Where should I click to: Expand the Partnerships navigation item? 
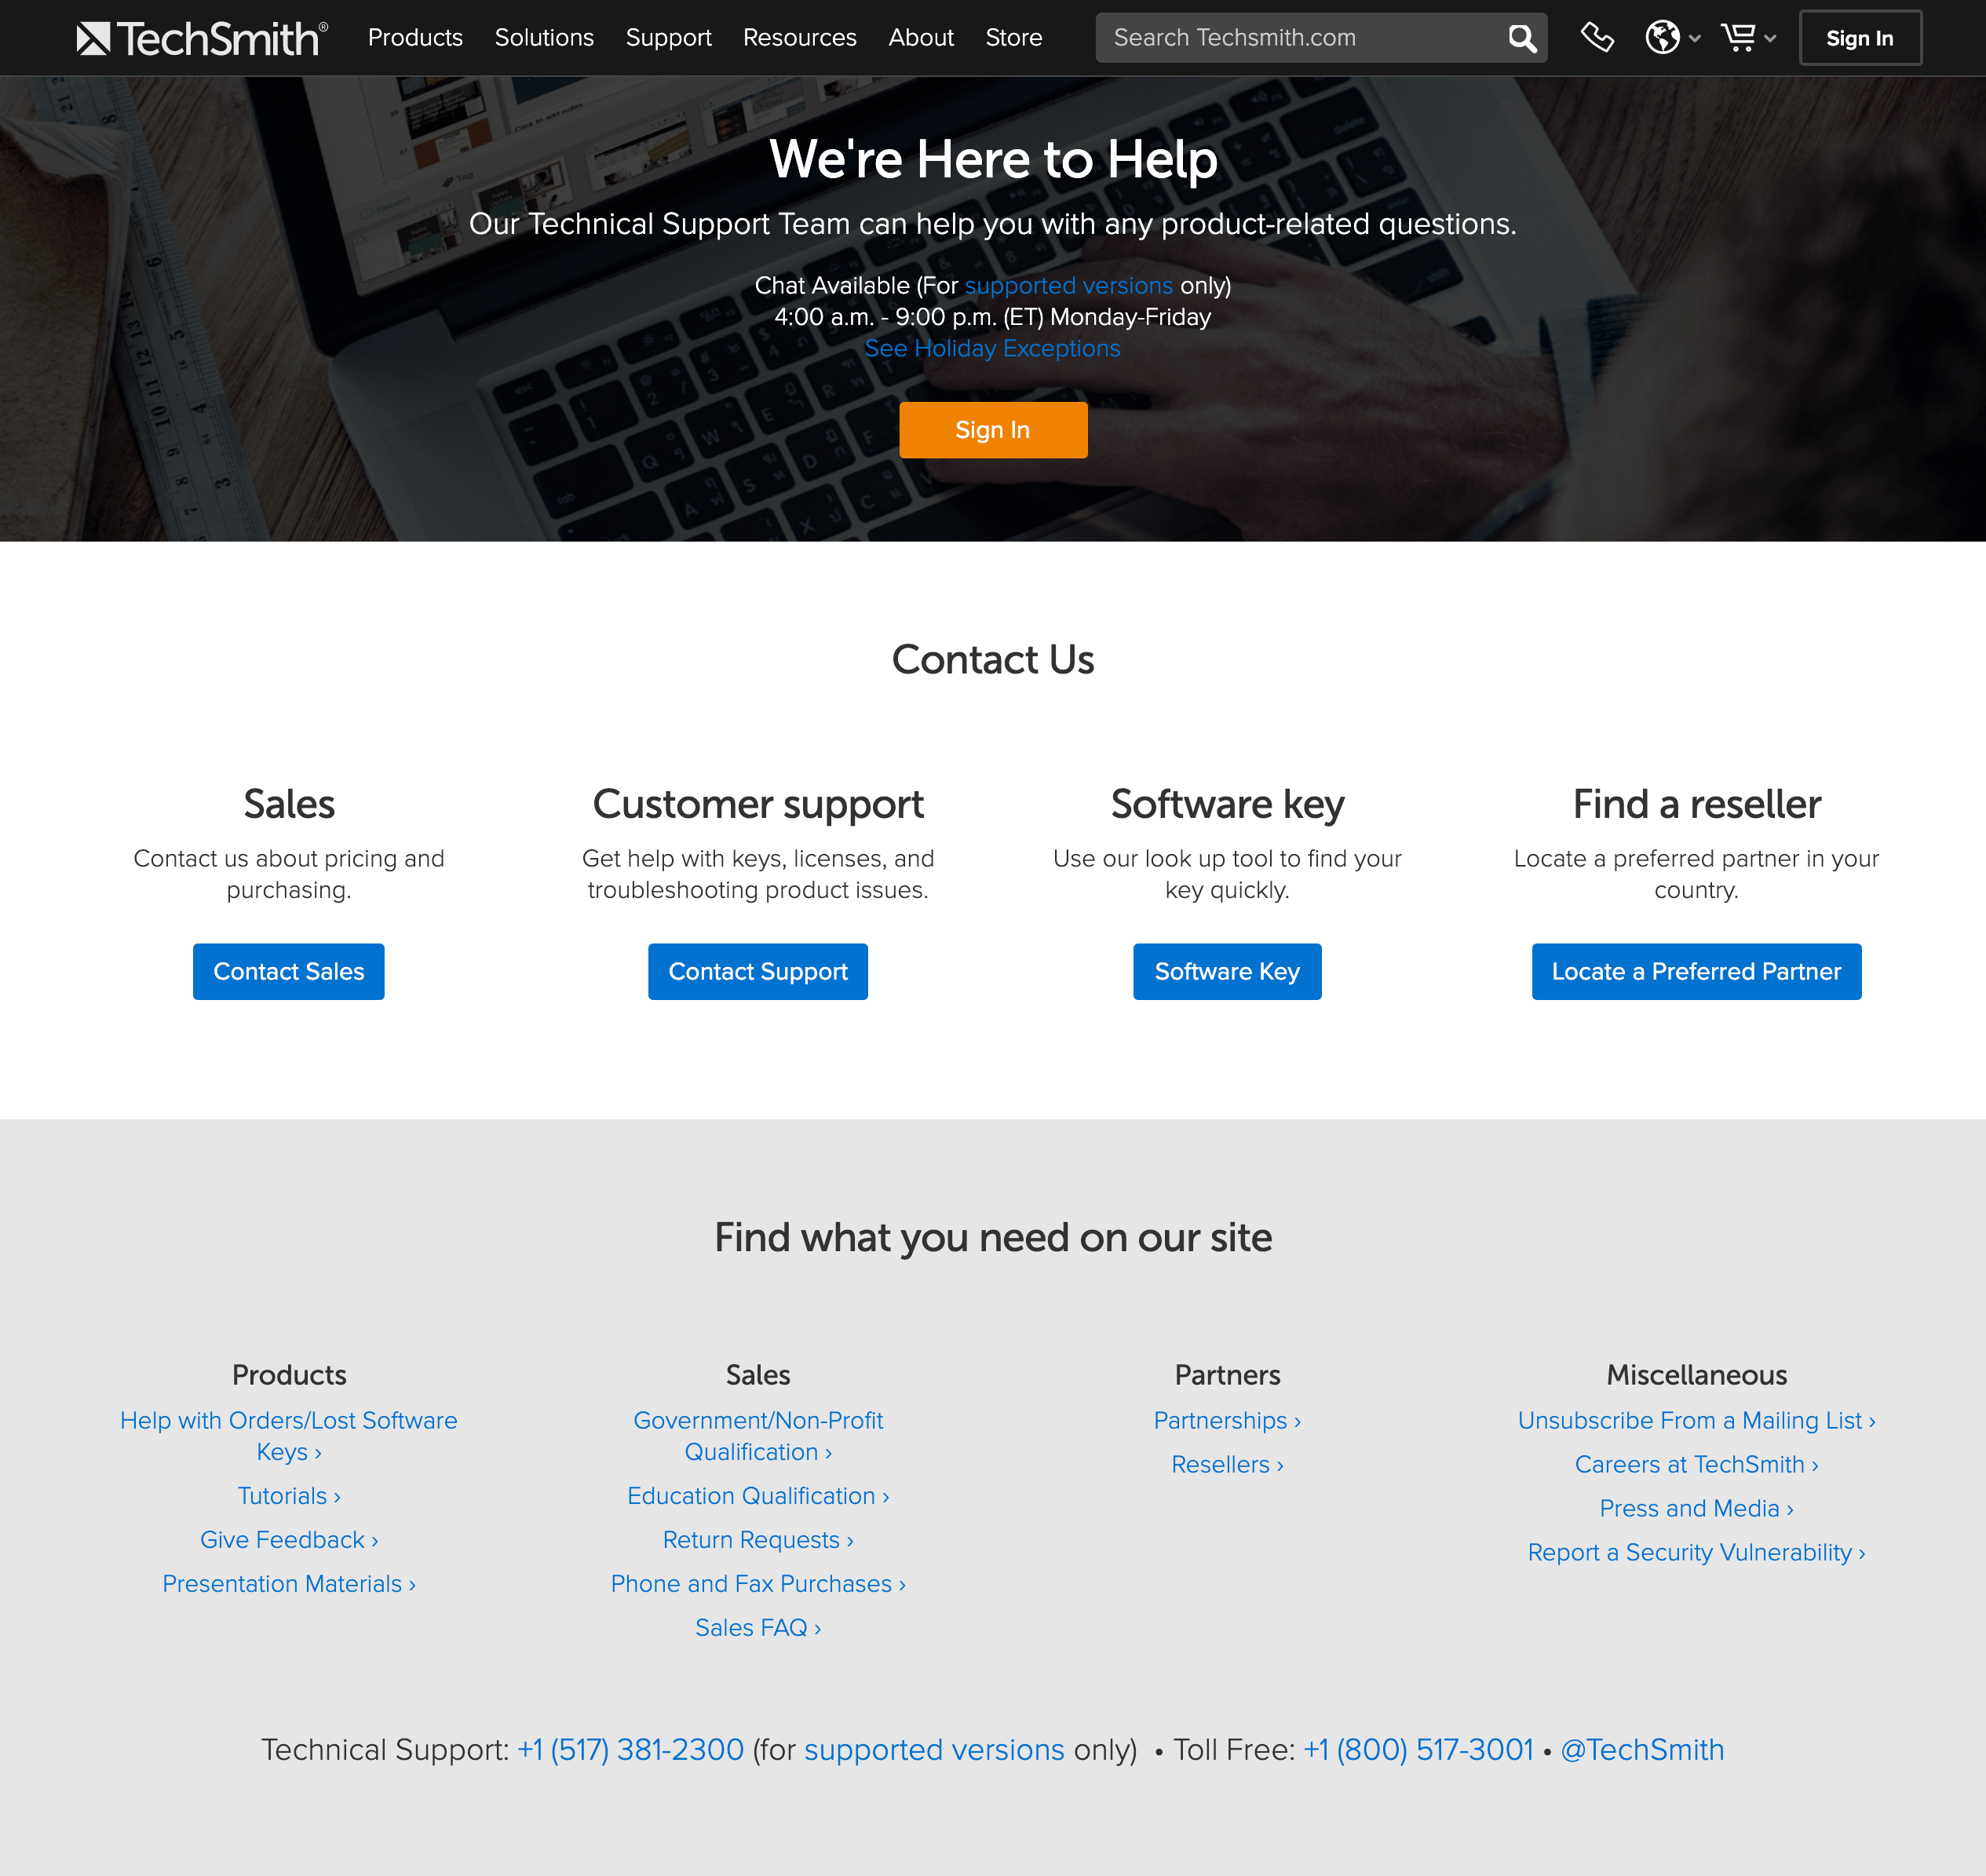pyautogui.click(x=1228, y=1421)
